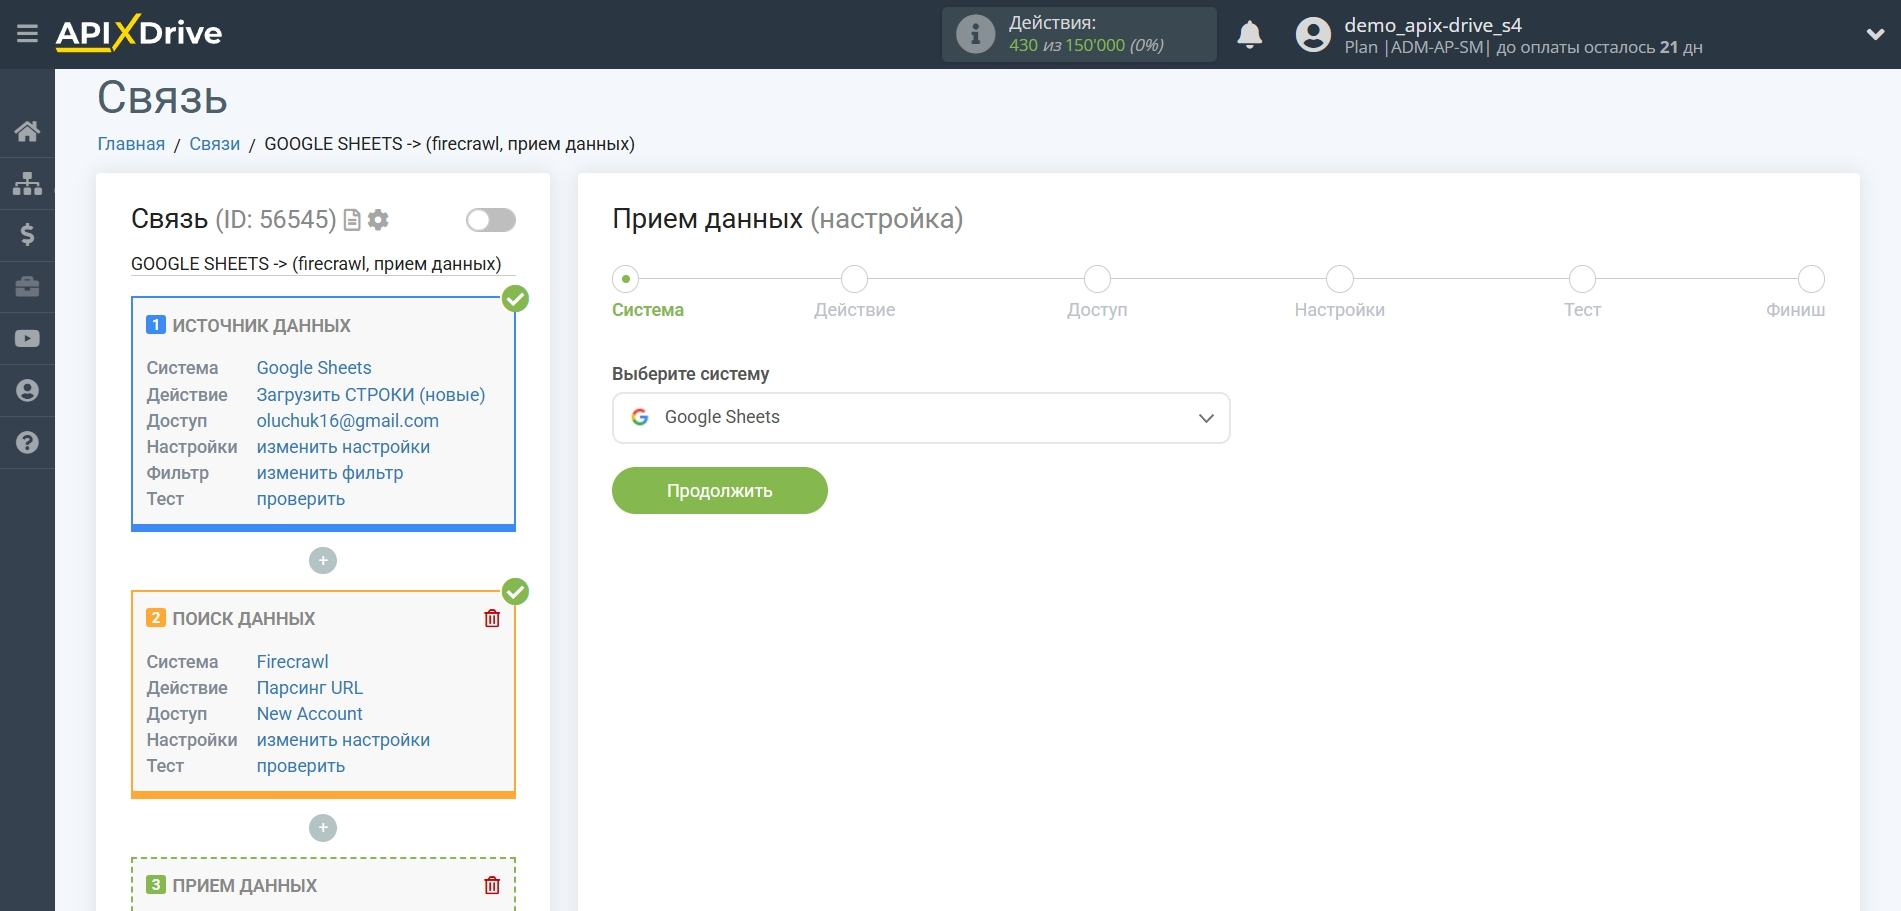Add a step after the data source block
The height and width of the screenshot is (911, 1901).
[x=323, y=561]
